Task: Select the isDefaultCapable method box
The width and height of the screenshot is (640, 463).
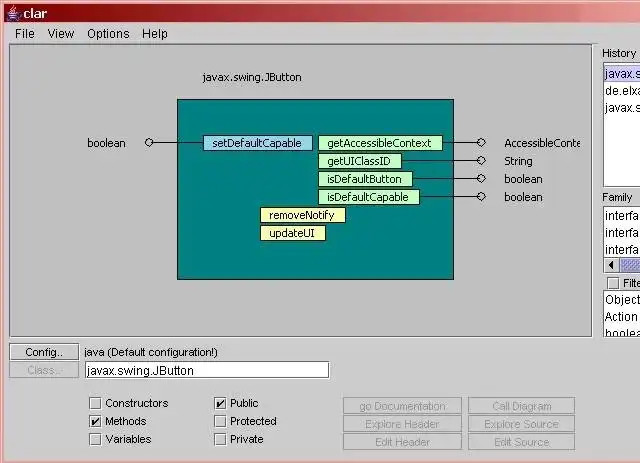Action: (x=369, y=197)
